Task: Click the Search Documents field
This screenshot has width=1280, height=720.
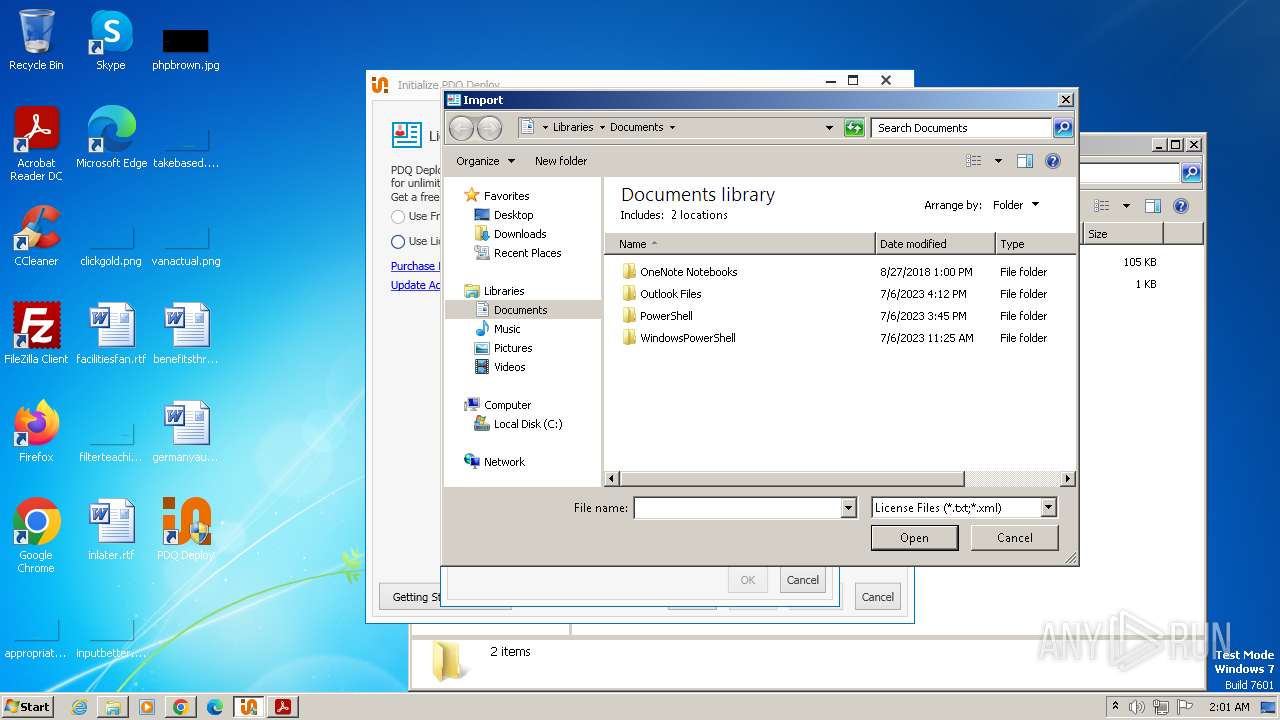Action: click(x=961, y=128)
